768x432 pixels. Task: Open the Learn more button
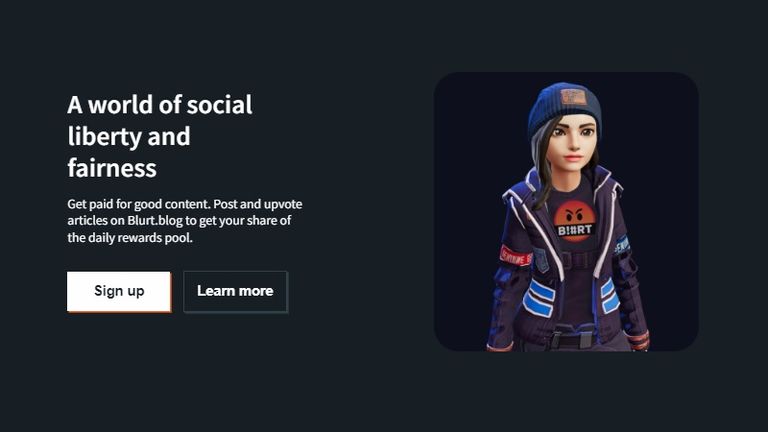point(236,291)
